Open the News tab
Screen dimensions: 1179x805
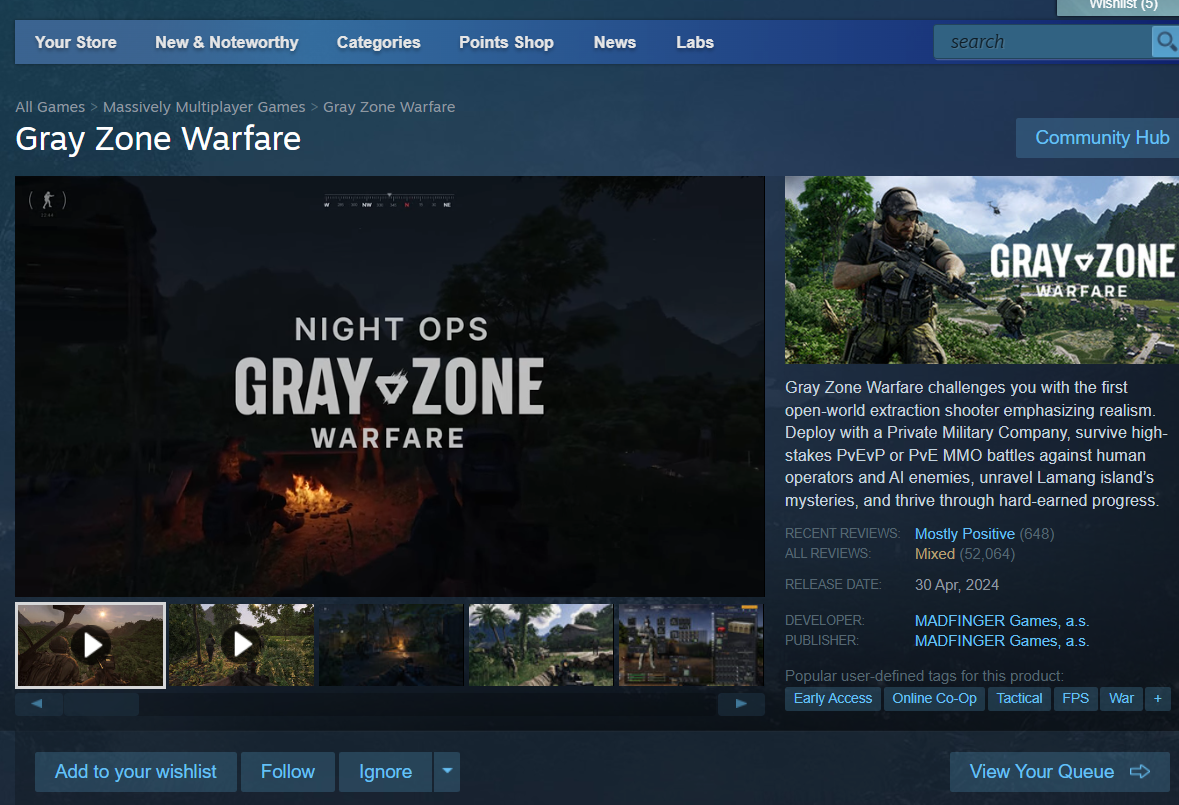[x=614, y=42]
